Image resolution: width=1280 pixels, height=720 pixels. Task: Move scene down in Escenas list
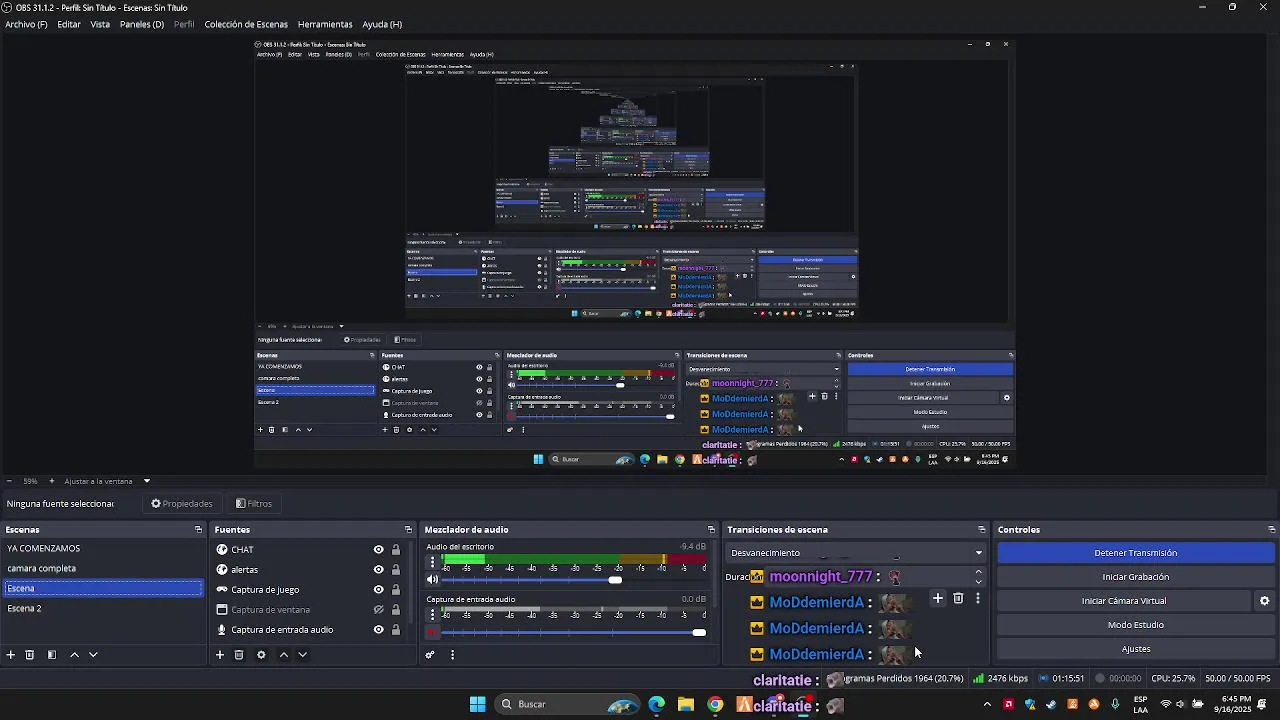[x=93, y=655]
